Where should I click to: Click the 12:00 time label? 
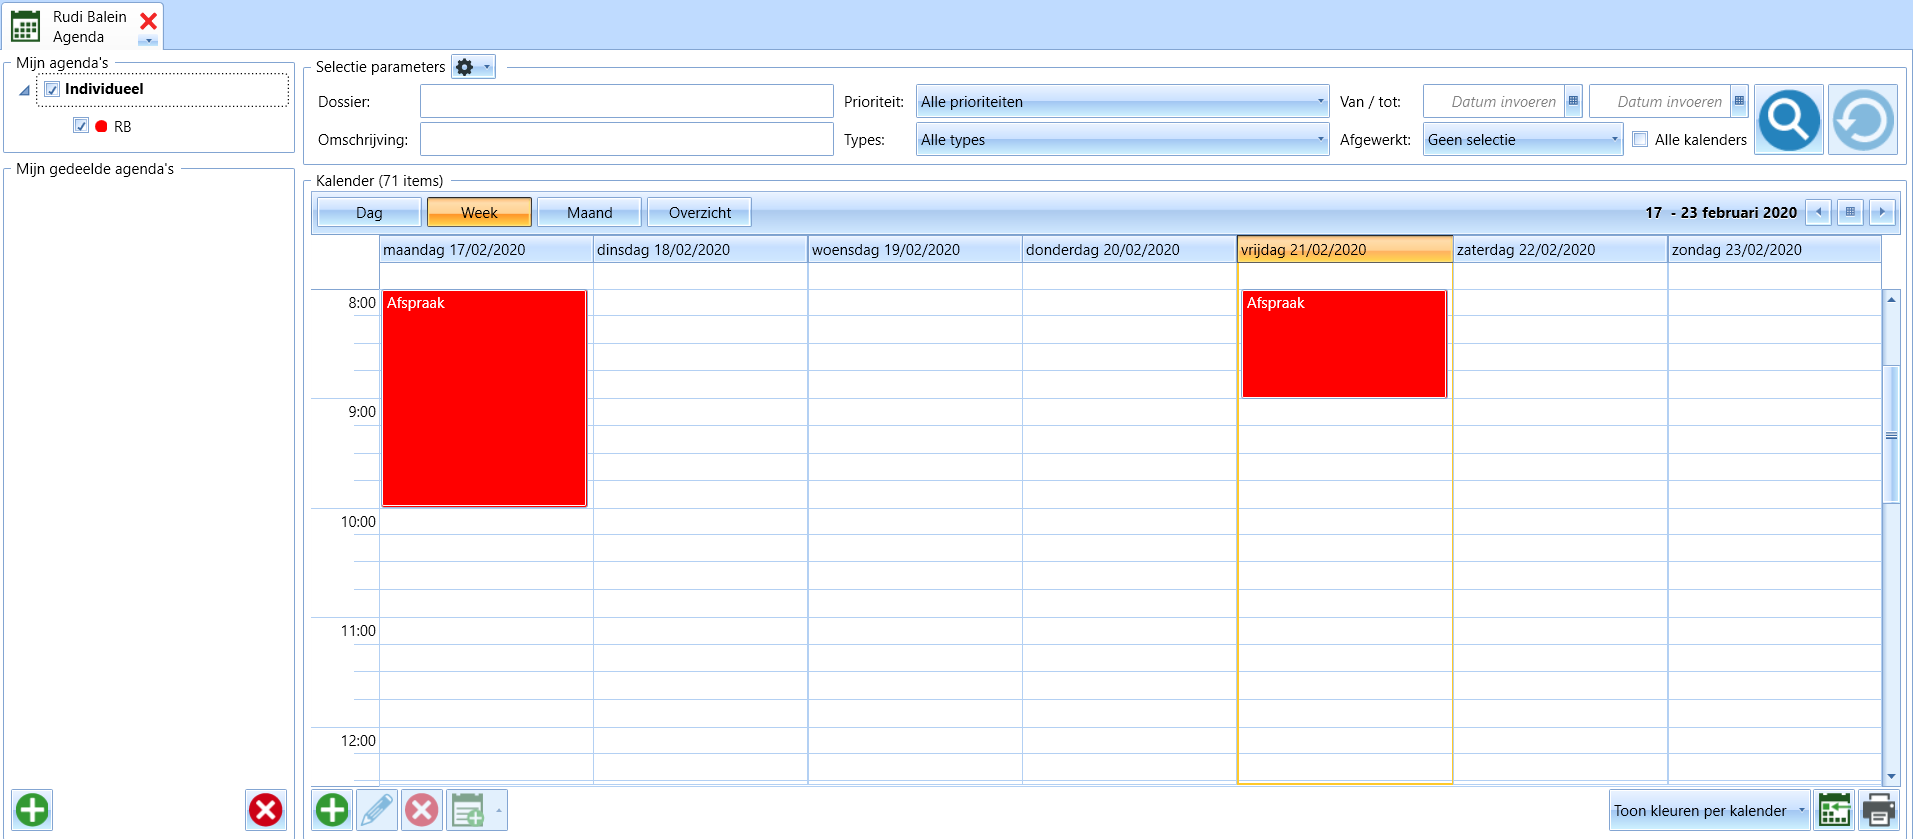(358, 740)
